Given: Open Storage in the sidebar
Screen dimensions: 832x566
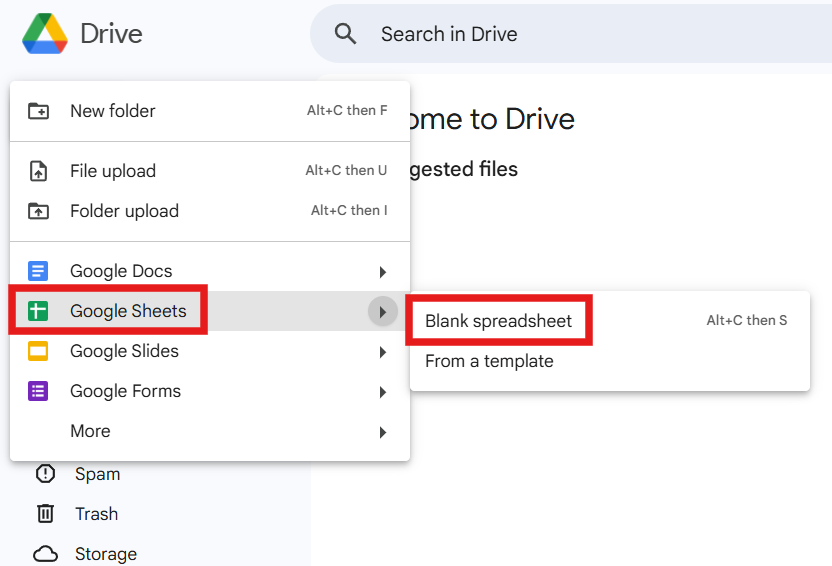Looking at the screenshot, I should [x=105, y=554].
